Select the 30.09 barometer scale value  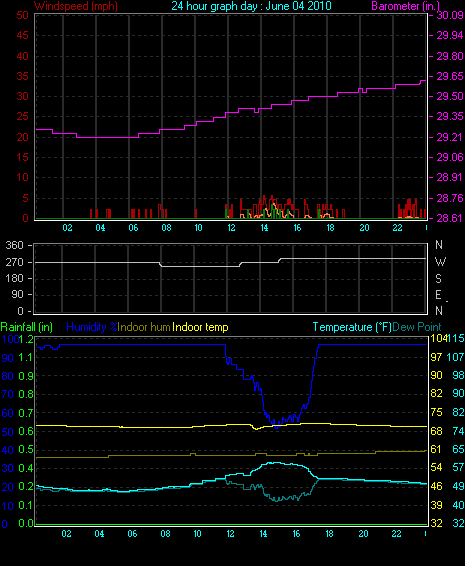pos(450,15)
